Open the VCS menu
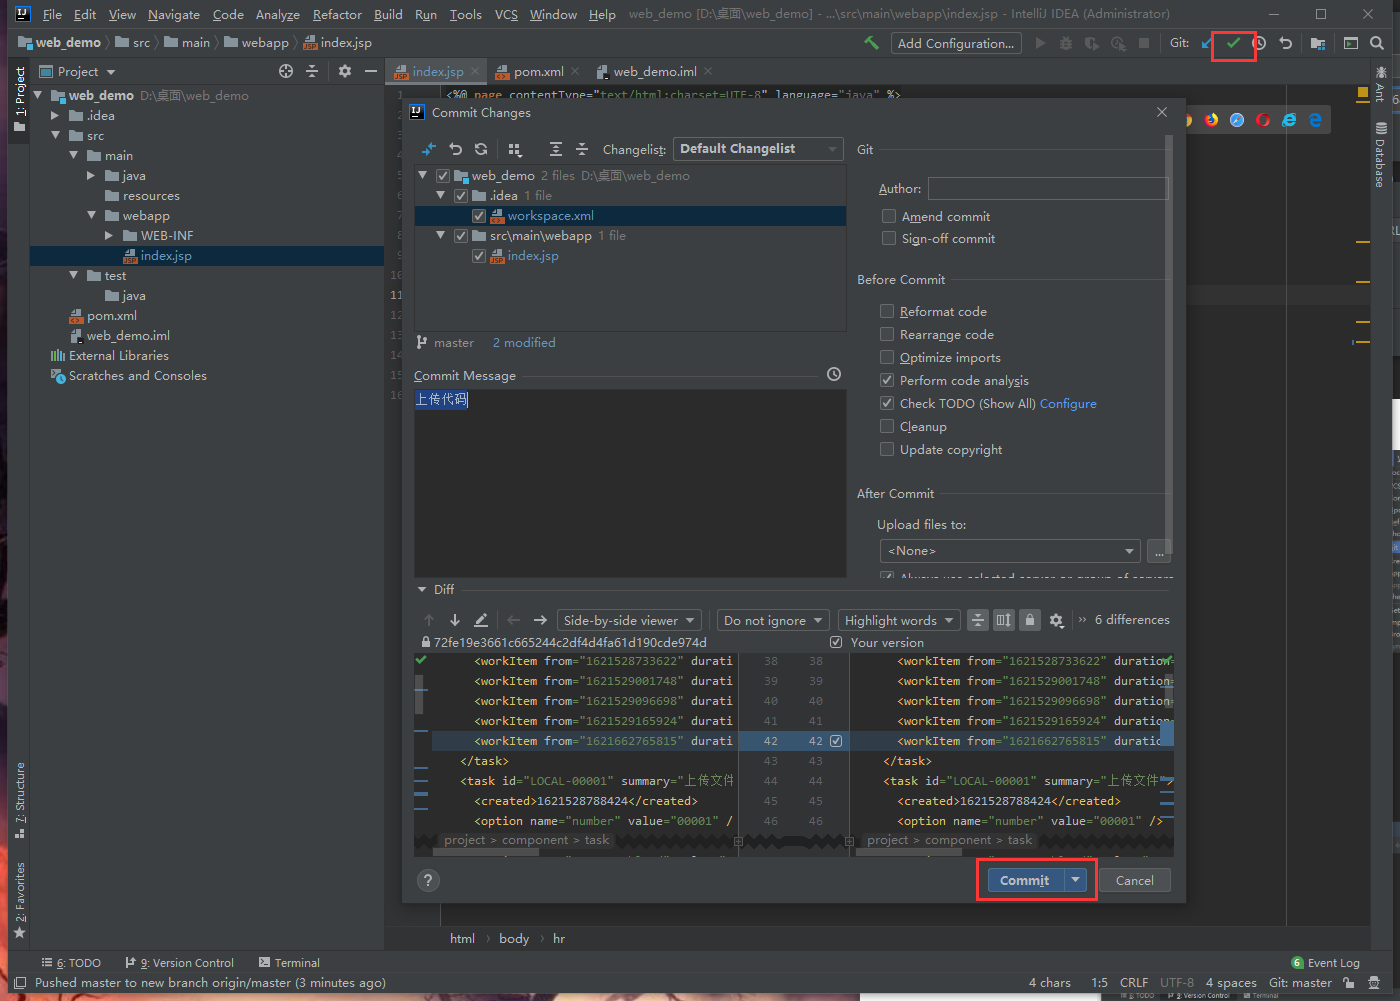Screen dimensions: 1400x1001 click(506, 14)
